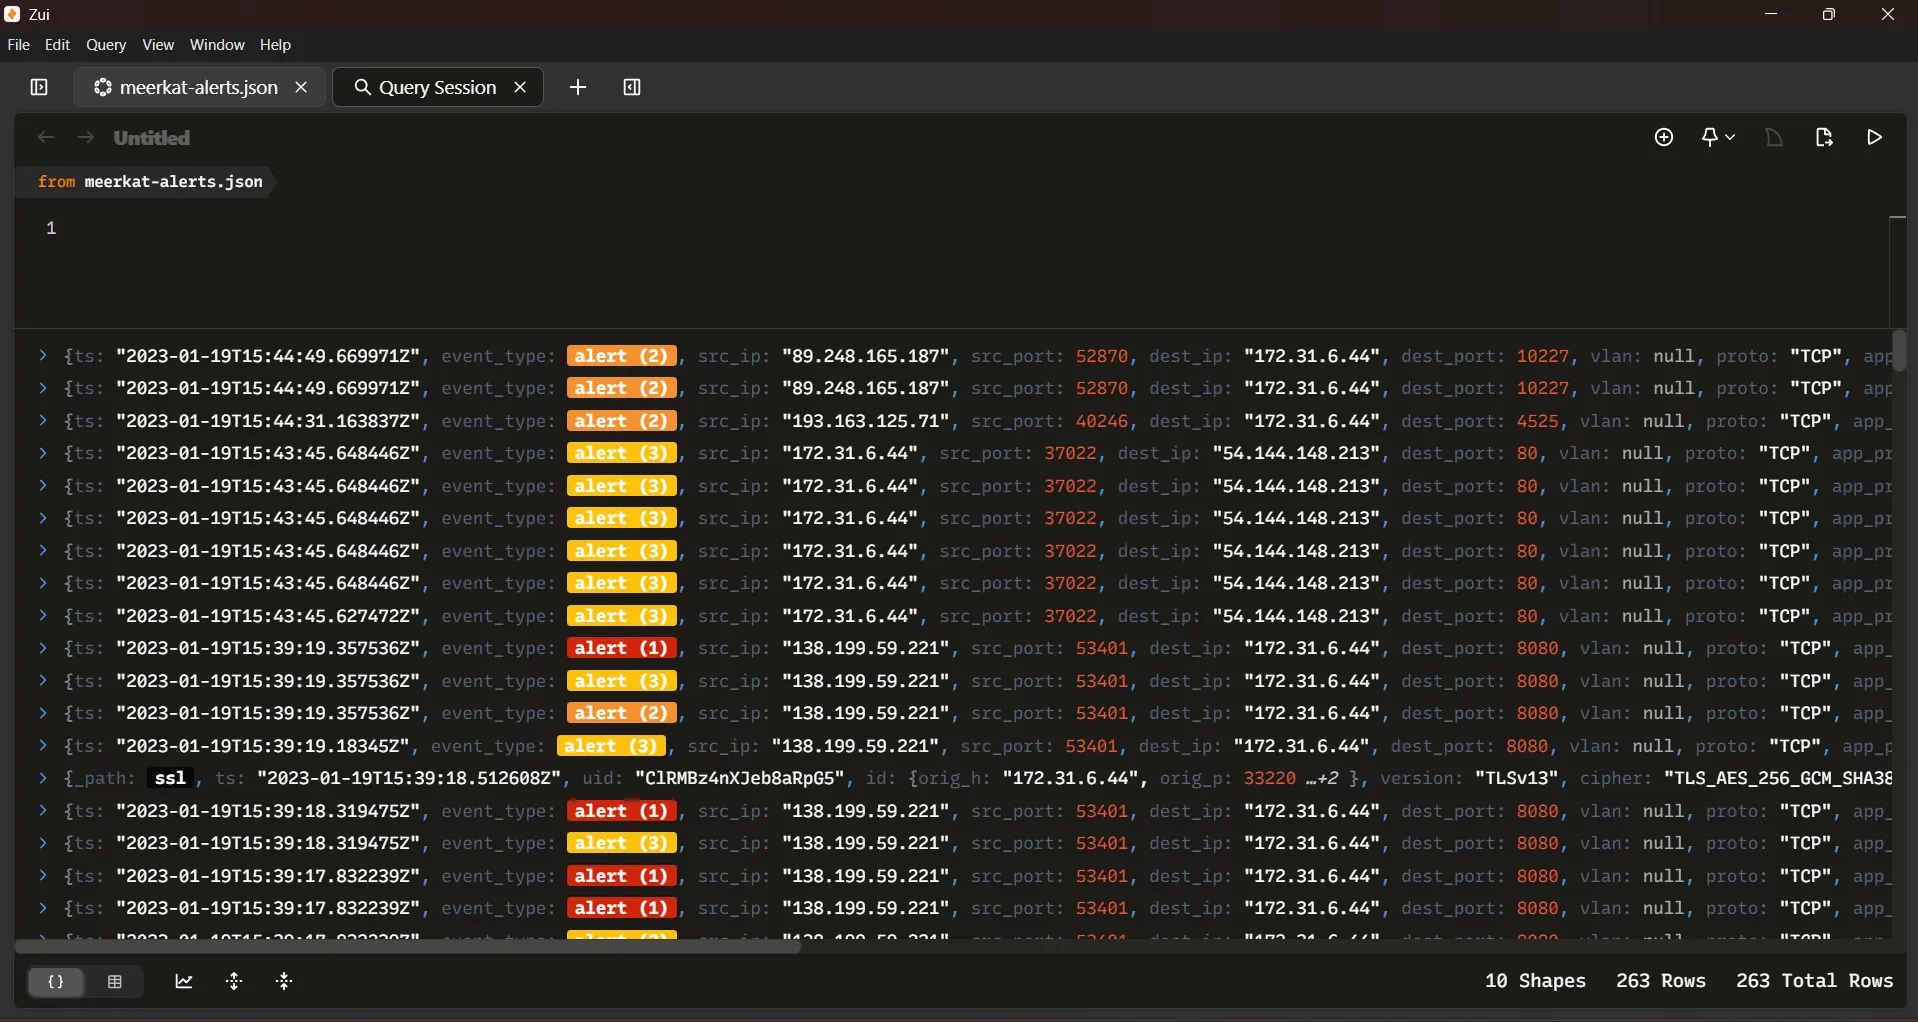Open the Query menu
Screen dimensions: 1918x1022
point(106,45)
